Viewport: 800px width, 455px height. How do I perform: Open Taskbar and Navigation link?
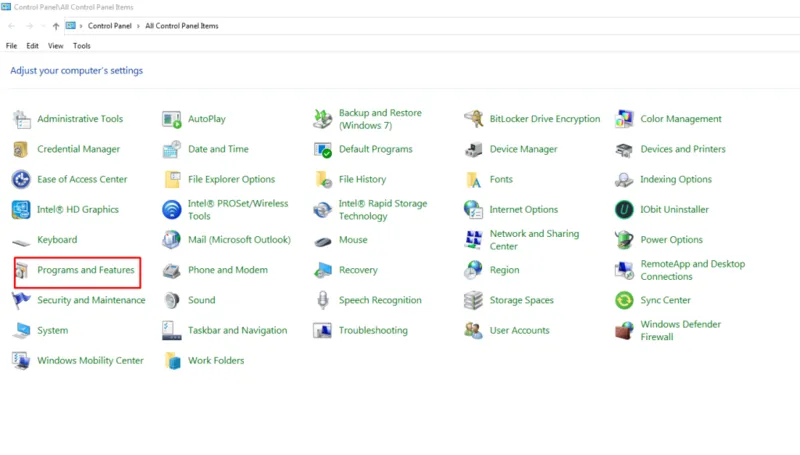(x=238, y=331)
